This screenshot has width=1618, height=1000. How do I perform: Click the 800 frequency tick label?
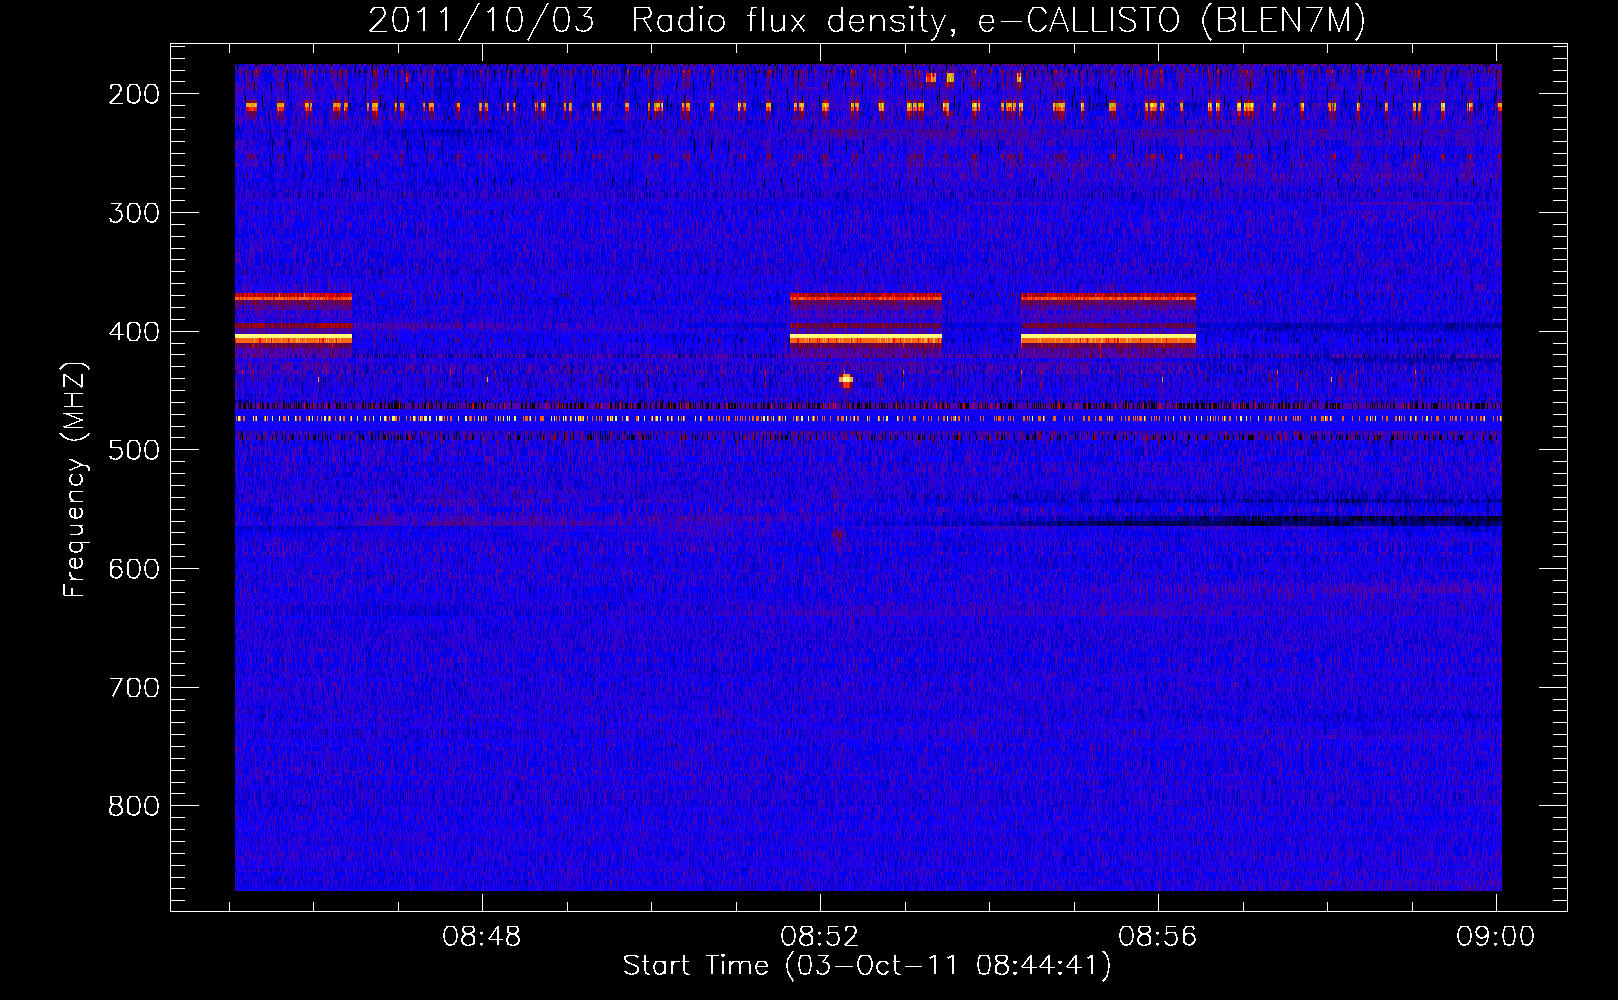[134, 806]
